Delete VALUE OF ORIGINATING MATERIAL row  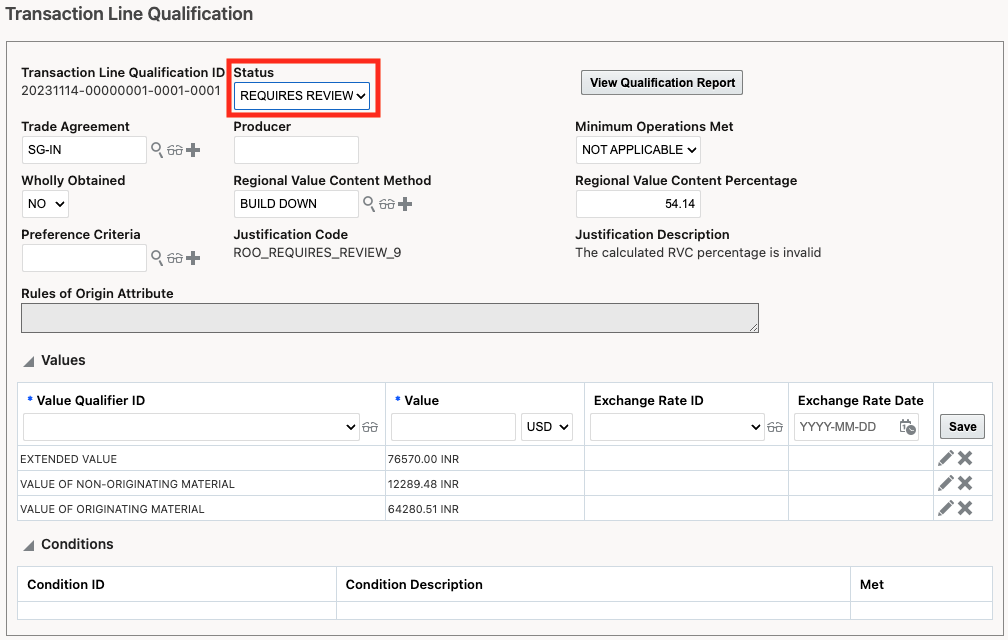pos(965,508)
